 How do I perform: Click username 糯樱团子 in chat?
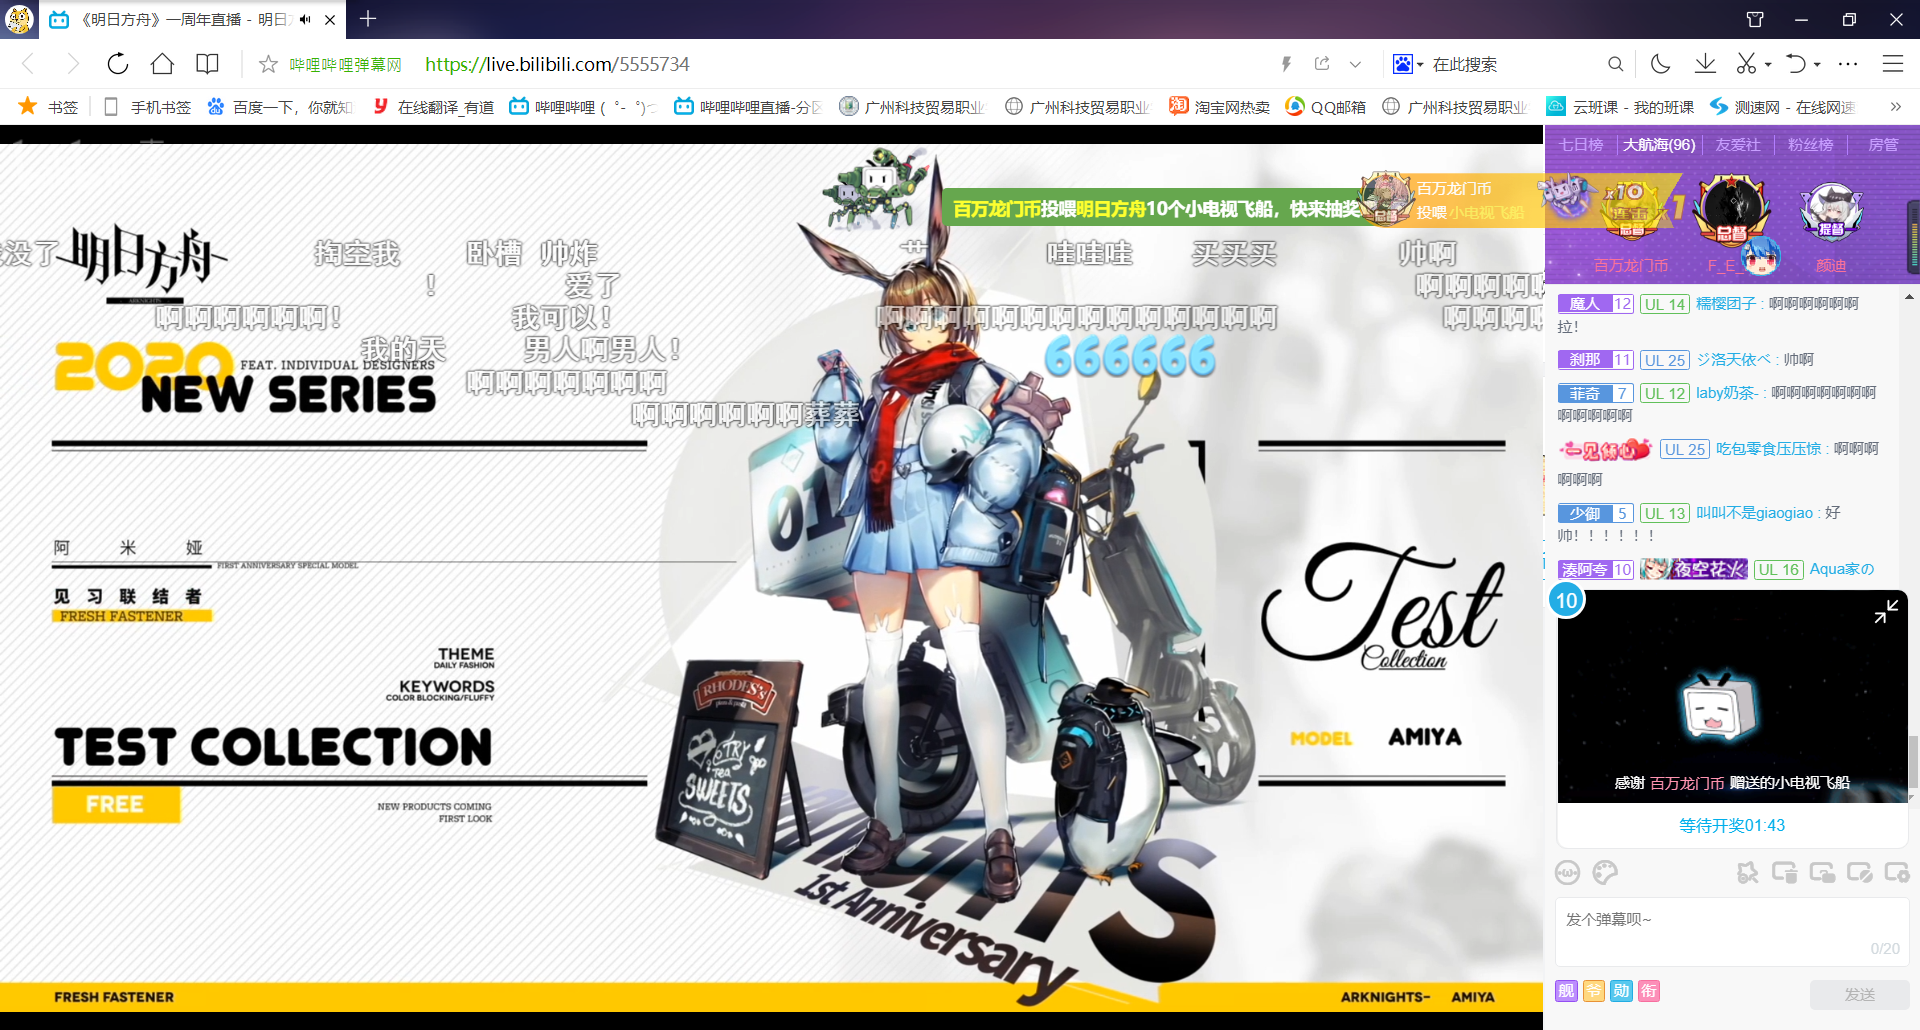click(1726, 304)
